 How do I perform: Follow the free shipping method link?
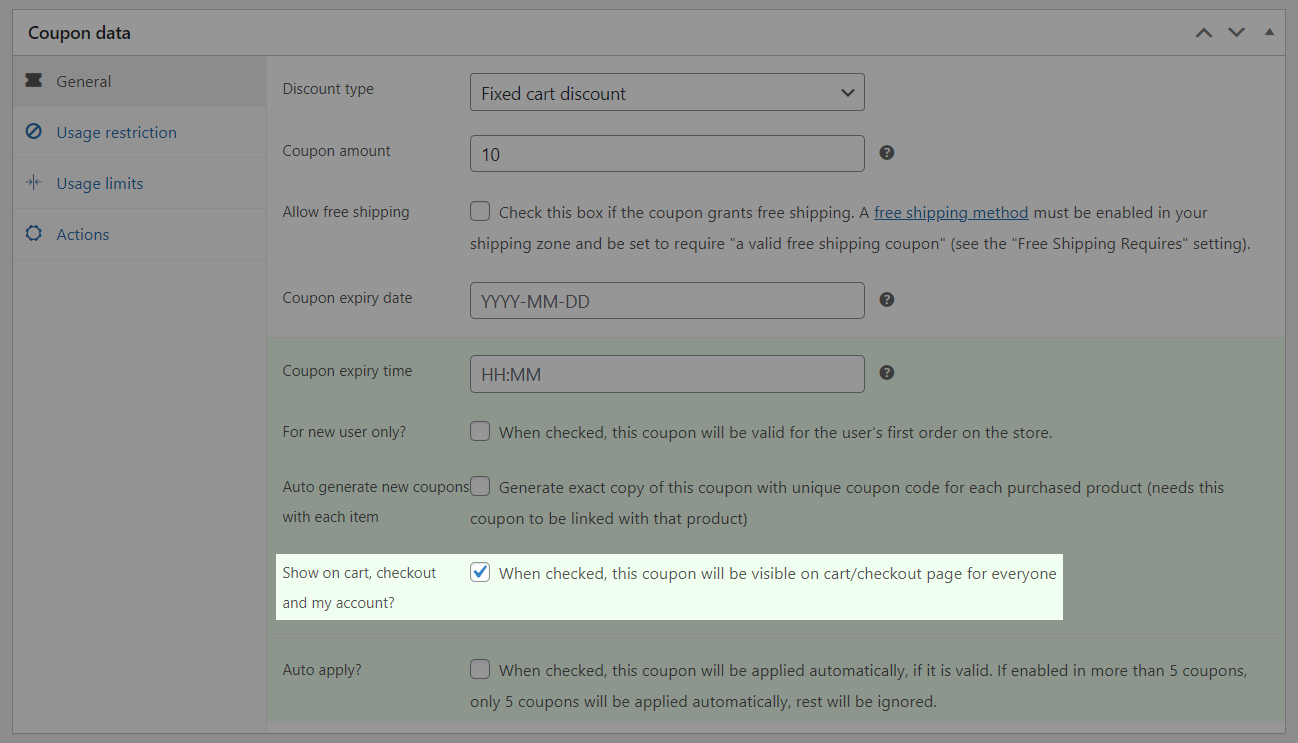point(950,212)
